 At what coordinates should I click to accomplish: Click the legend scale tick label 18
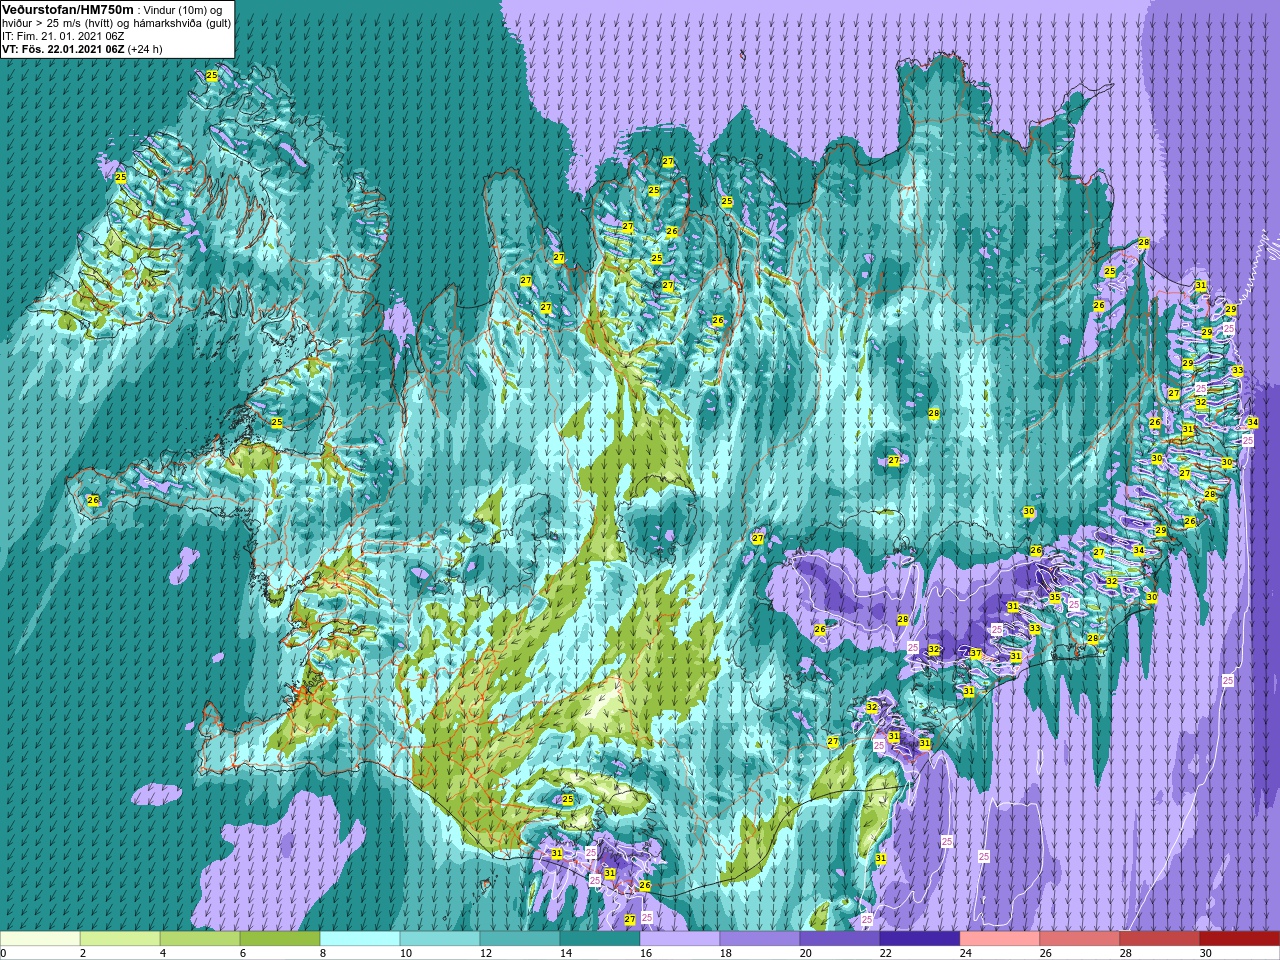[x=725, y=953]
